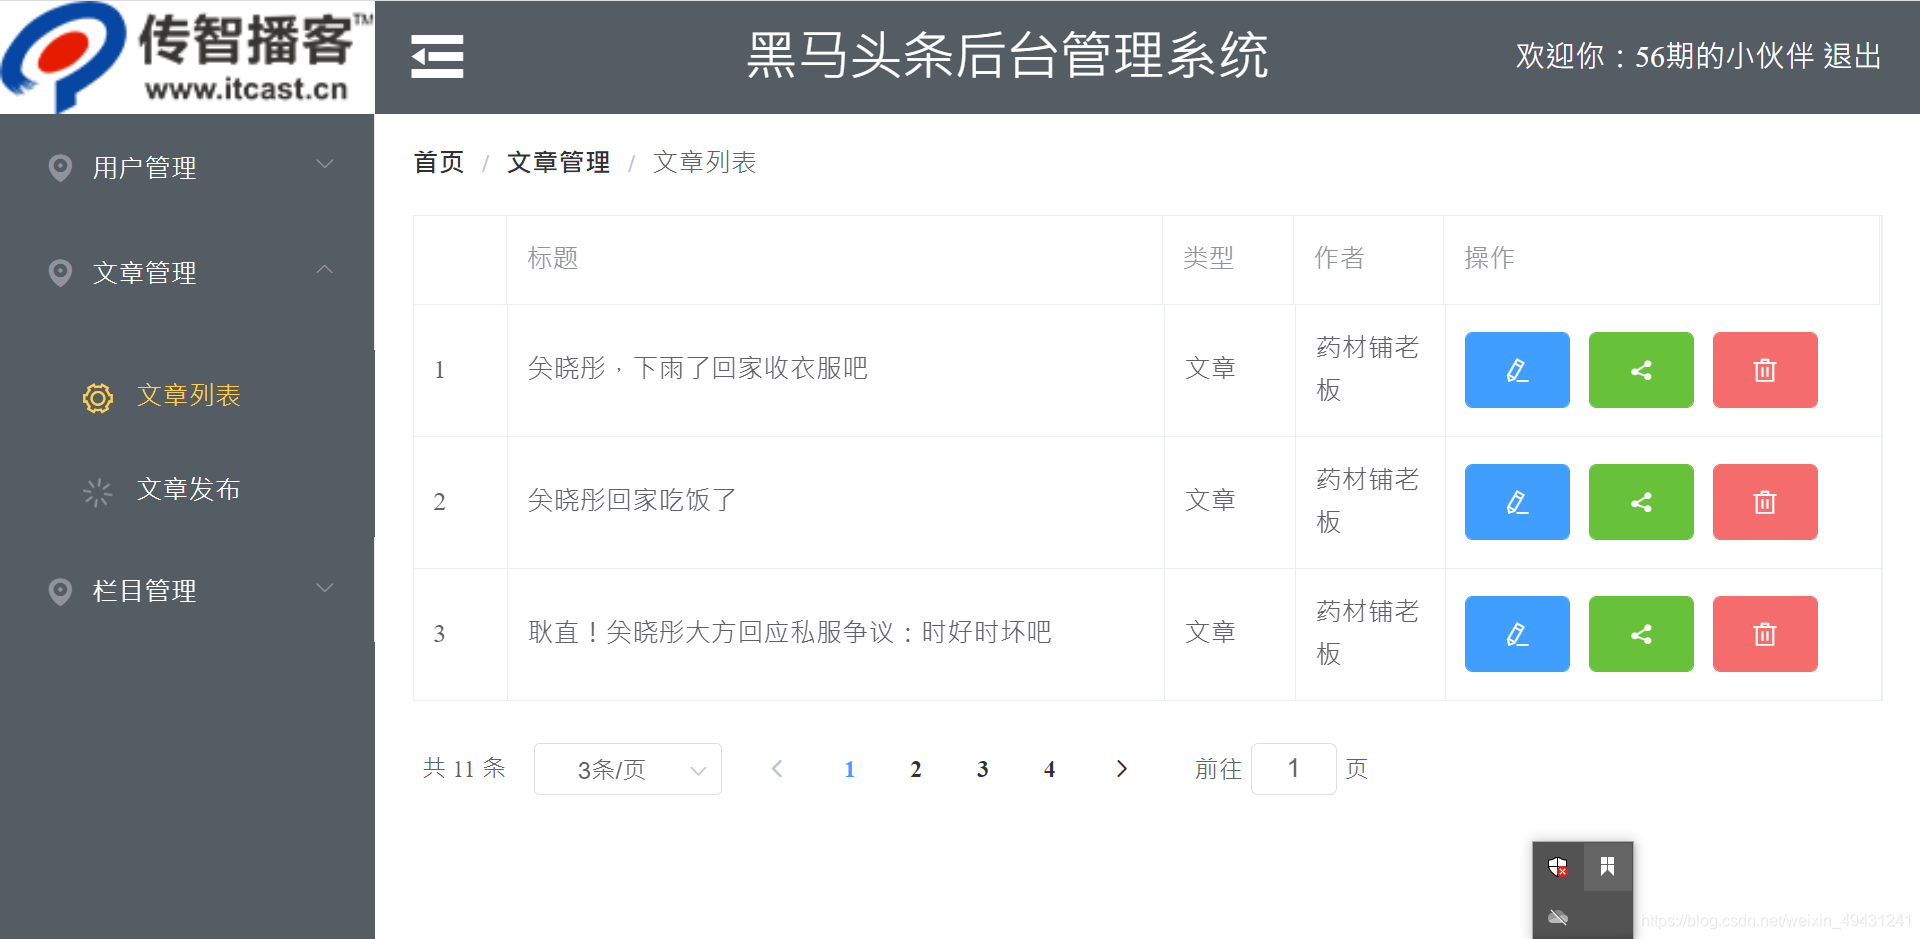
Task: Delete the third article using trash icon
Action: click(x=1764, y=633)
